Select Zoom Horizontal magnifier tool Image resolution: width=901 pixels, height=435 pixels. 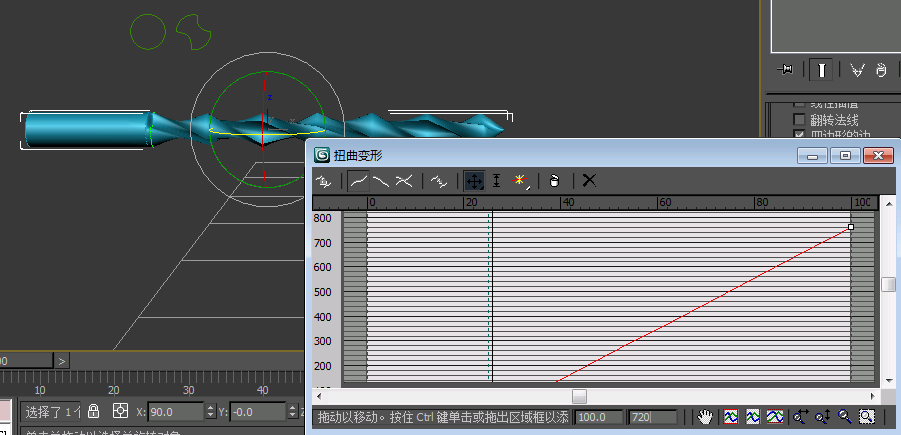(x=800, y=417)
